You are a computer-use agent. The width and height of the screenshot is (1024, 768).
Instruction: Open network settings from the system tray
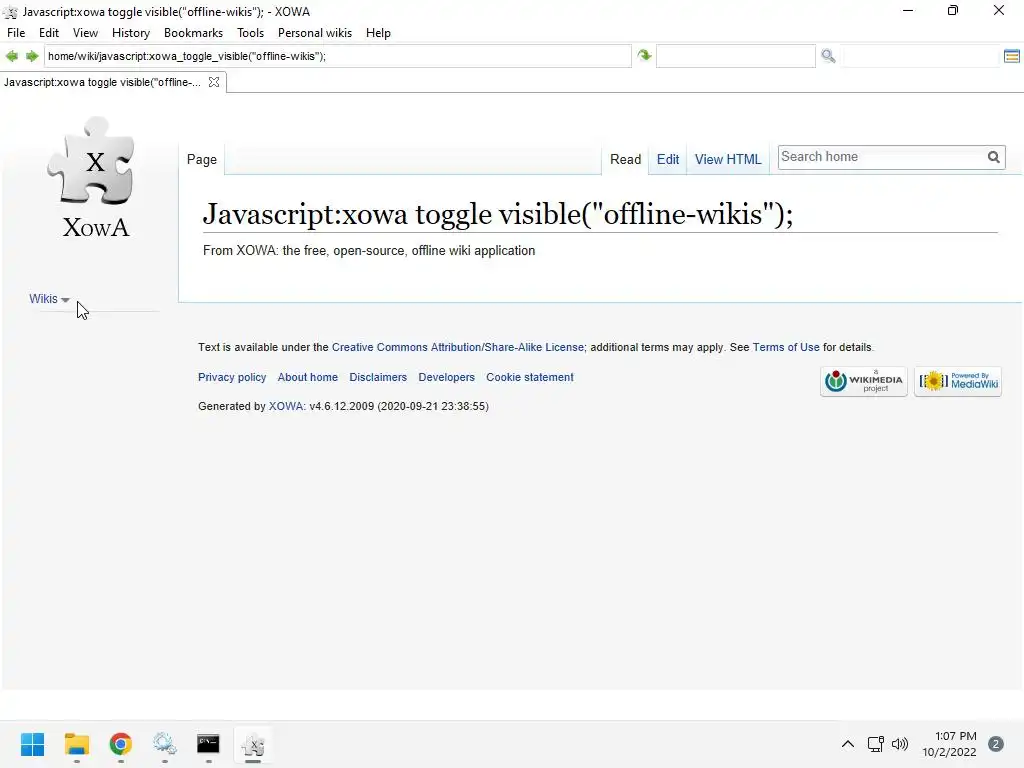[x=876, y=744]
